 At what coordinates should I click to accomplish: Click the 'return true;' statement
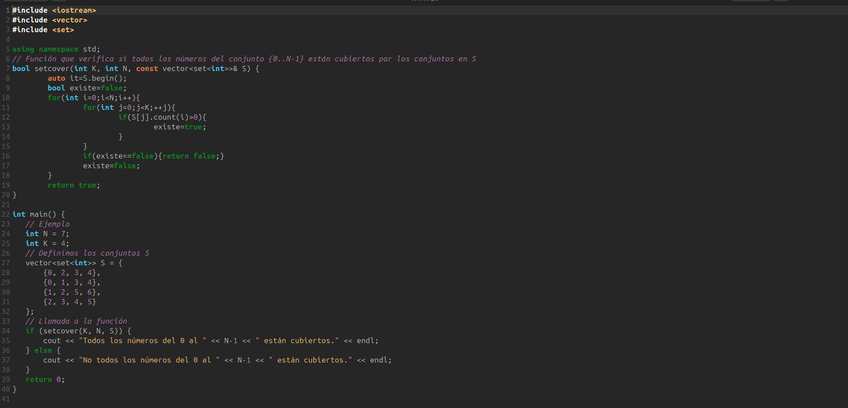(74, 185)
